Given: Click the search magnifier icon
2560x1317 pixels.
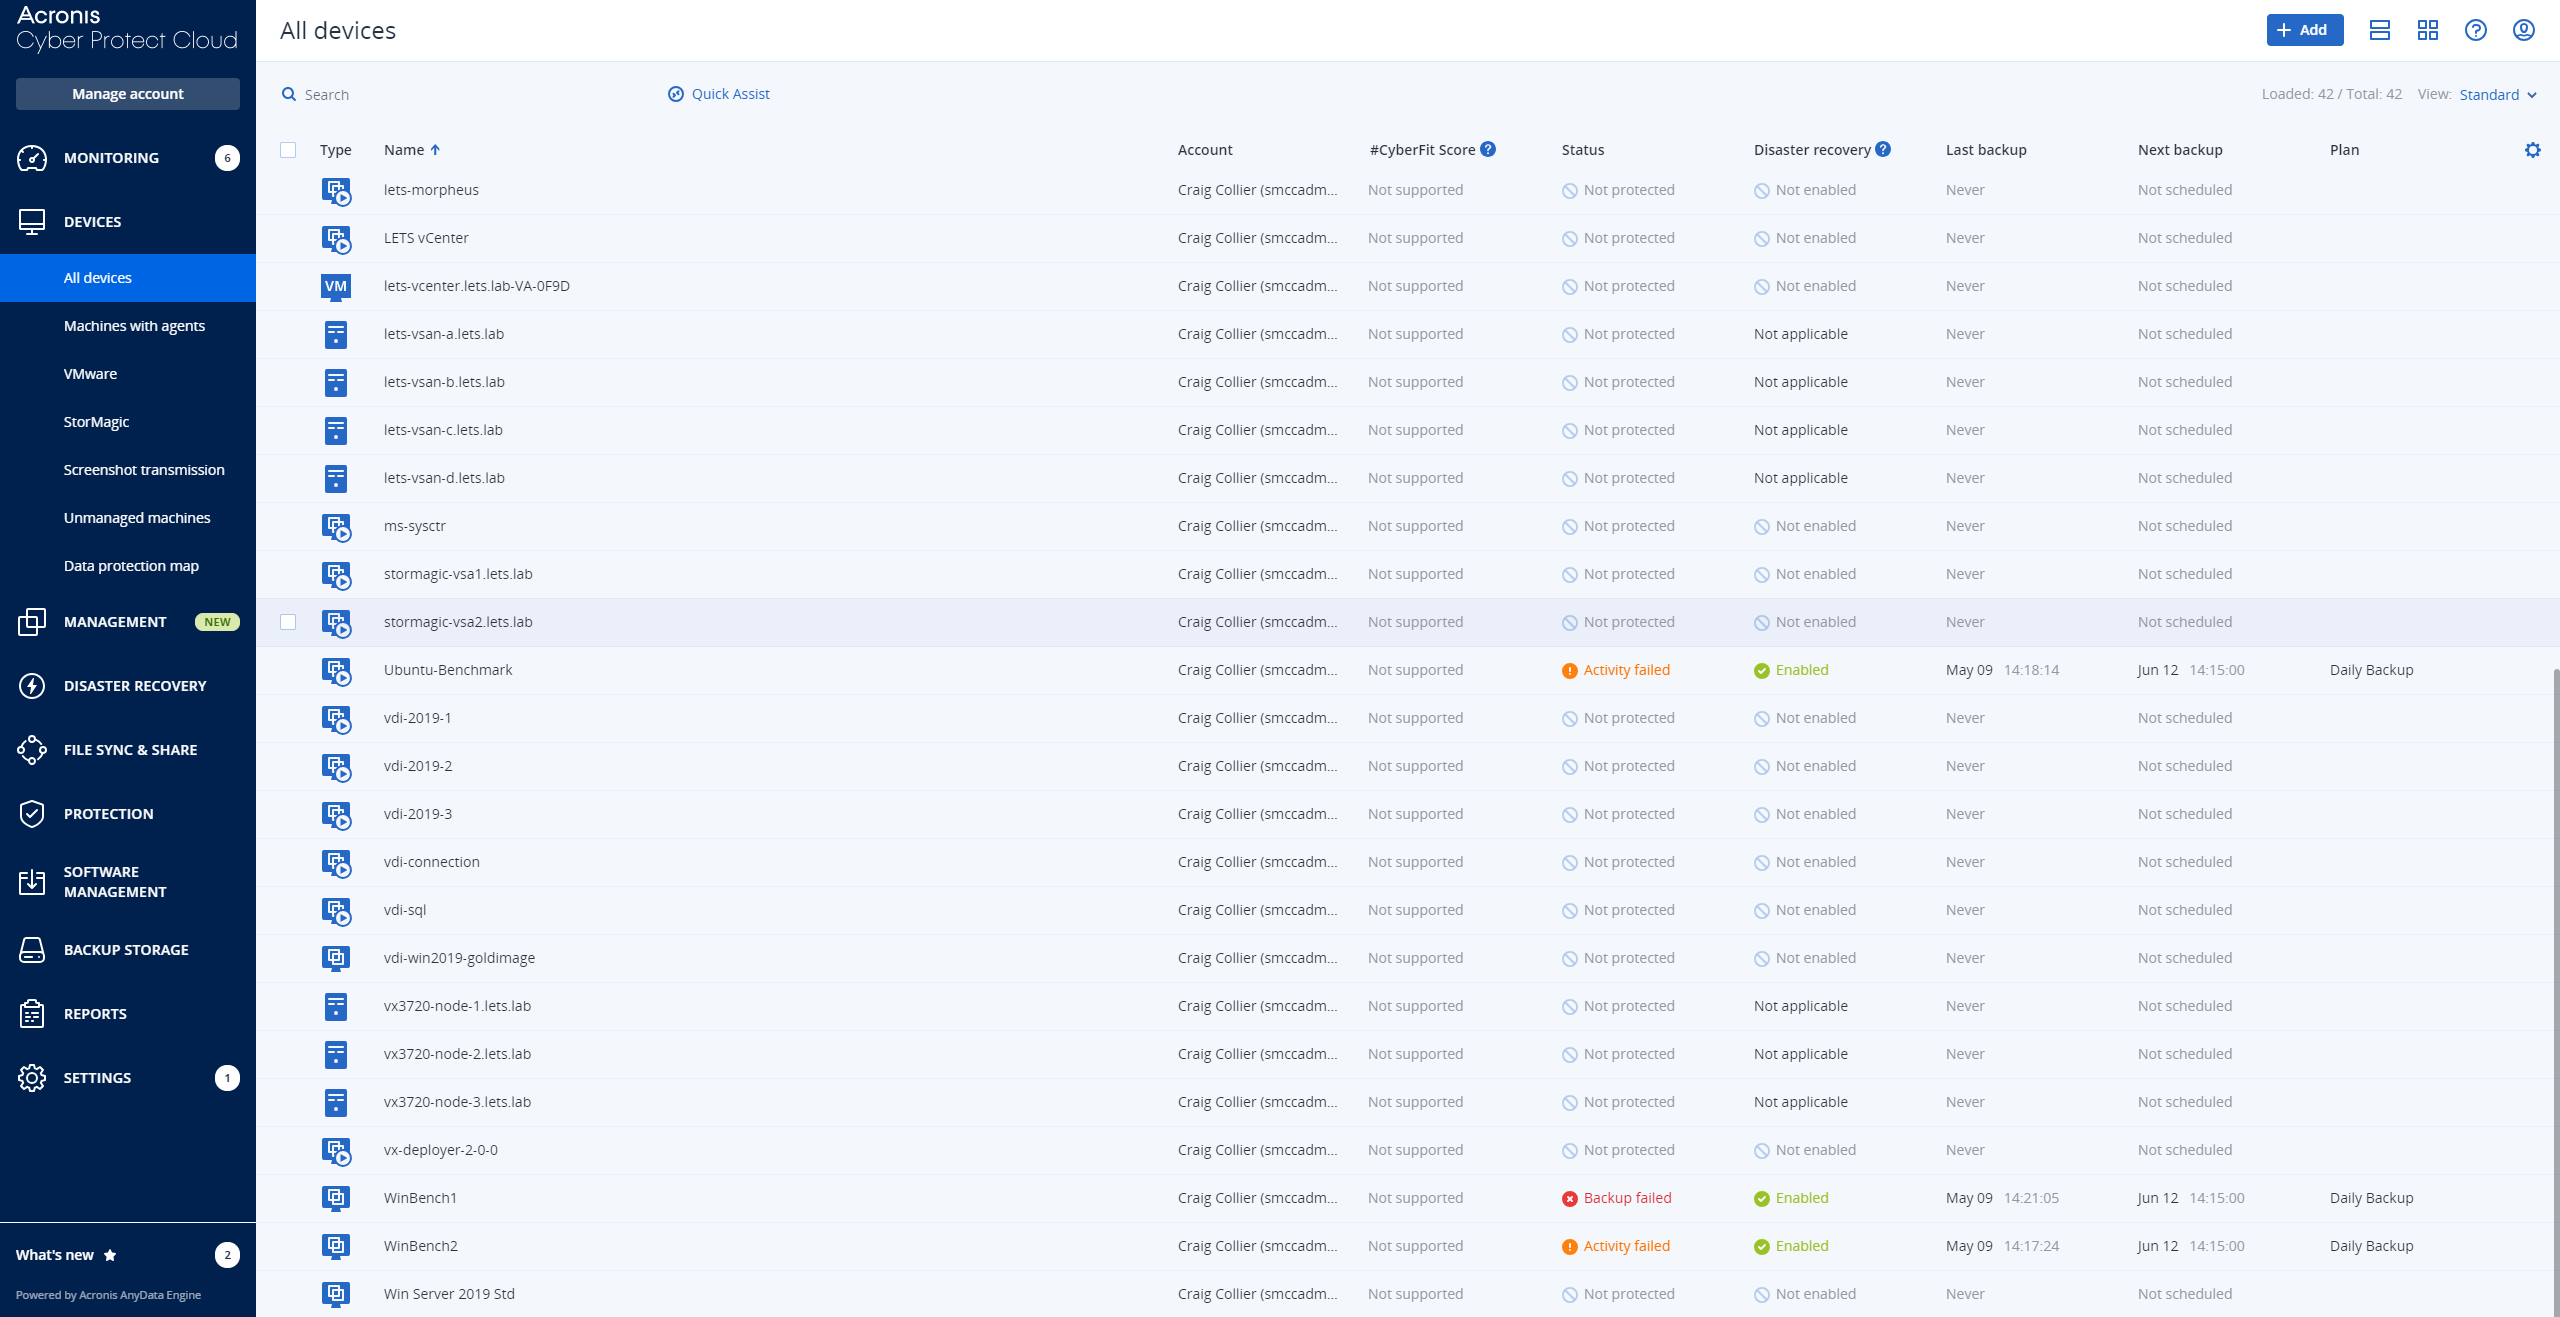Looking at the screenshot, I should click(x=289, y=94).
